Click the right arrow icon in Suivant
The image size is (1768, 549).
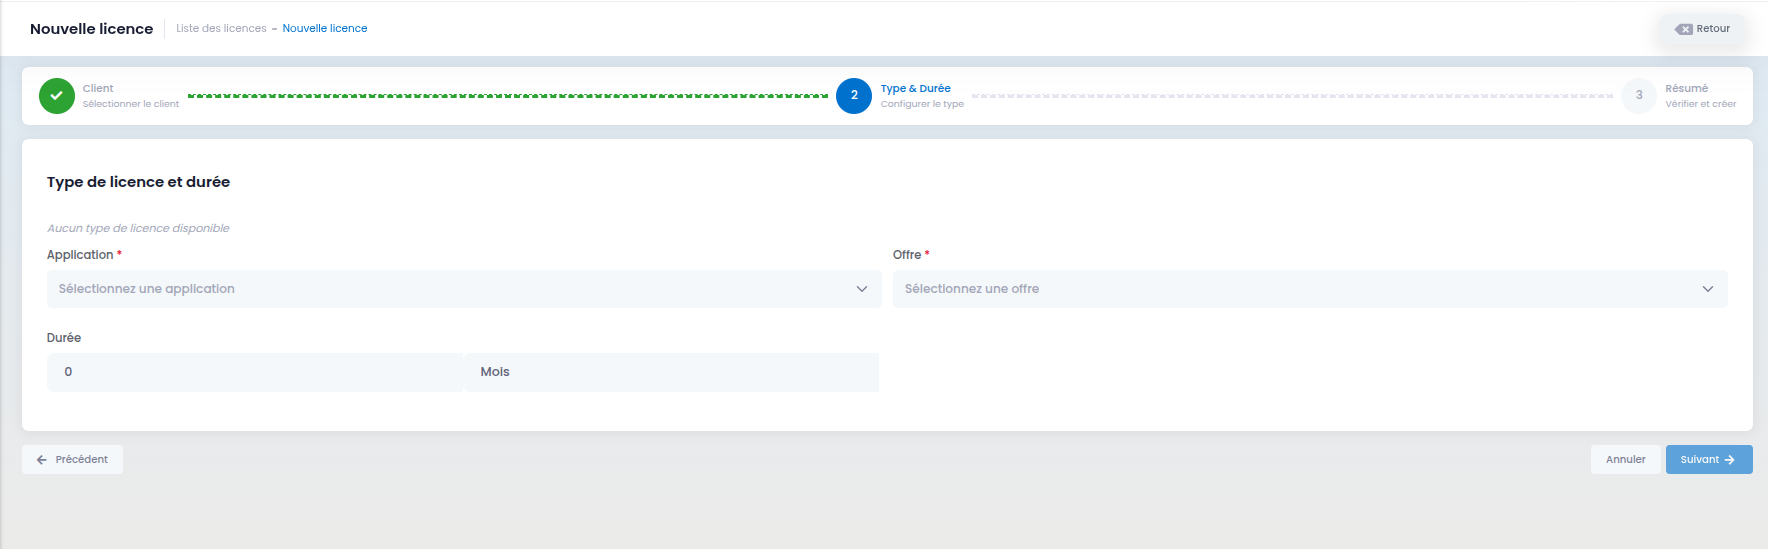coord(1730,460)
